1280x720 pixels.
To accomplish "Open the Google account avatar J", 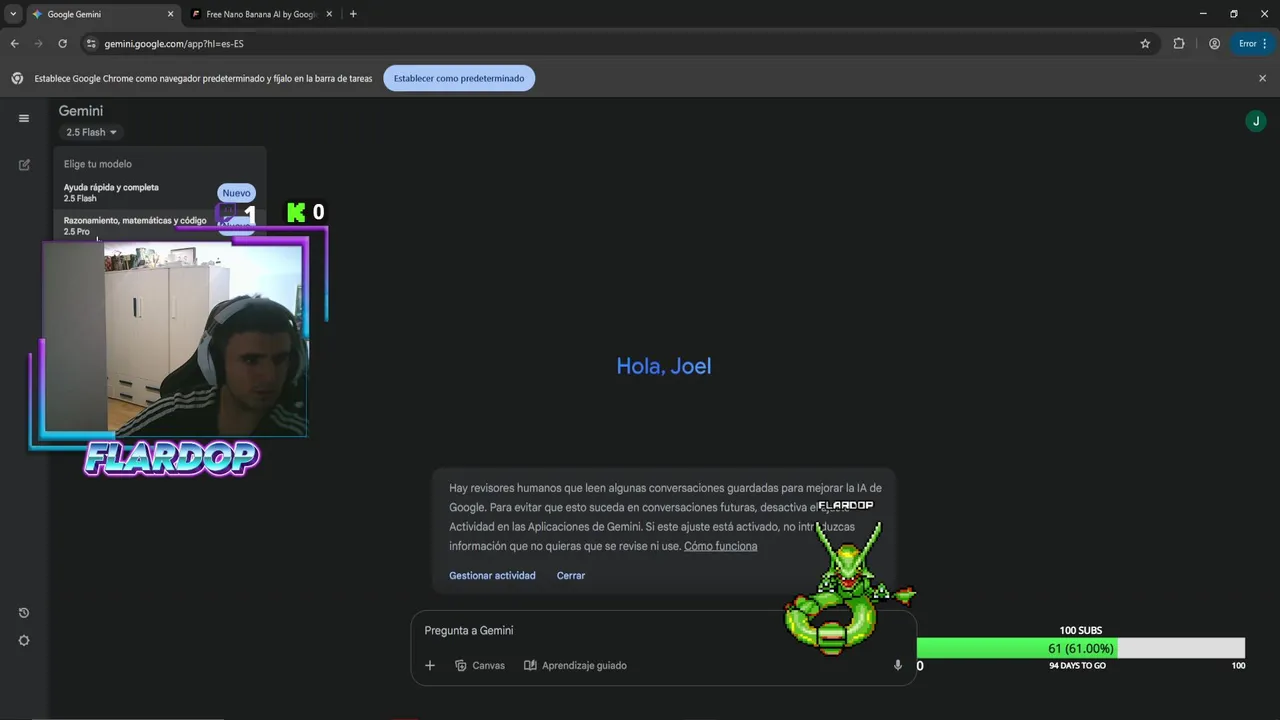I will [1255, 121].
